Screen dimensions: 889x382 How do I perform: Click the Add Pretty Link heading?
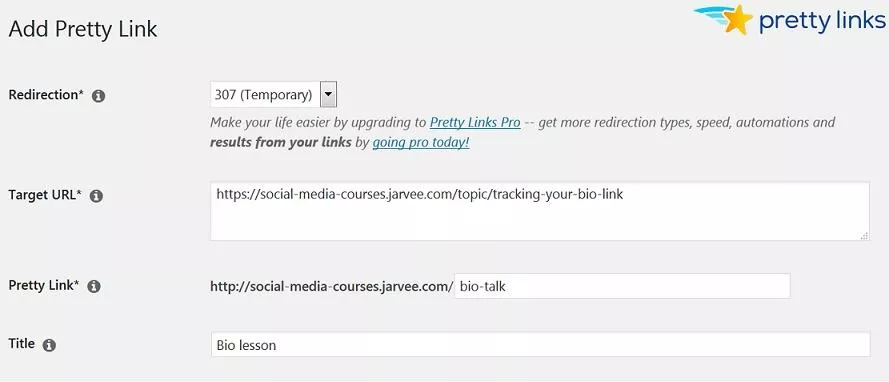point(83,29)
